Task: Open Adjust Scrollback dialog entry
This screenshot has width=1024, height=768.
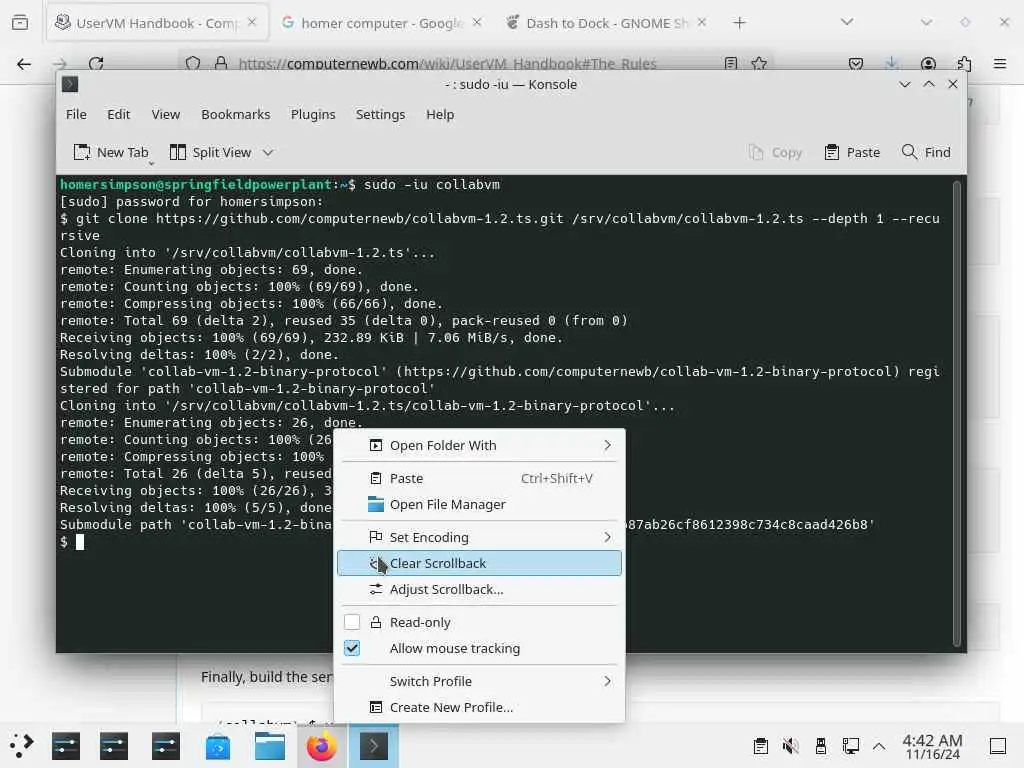Action: (x=479, y=589)
